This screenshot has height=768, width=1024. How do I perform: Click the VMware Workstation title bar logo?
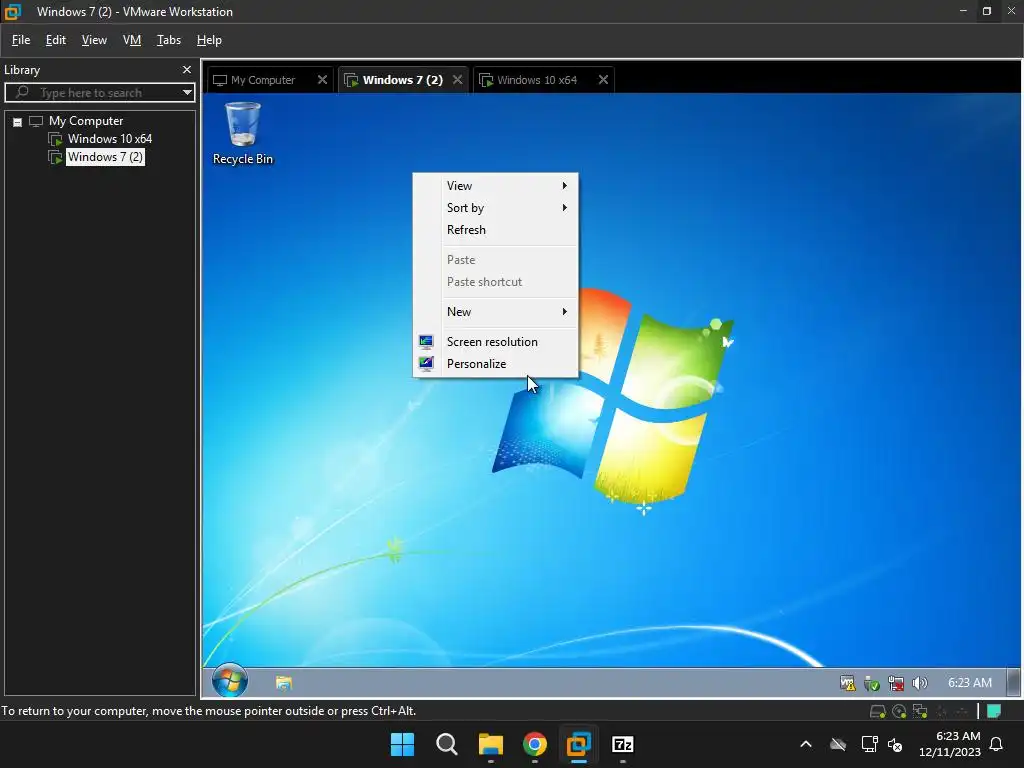[12, 11]
